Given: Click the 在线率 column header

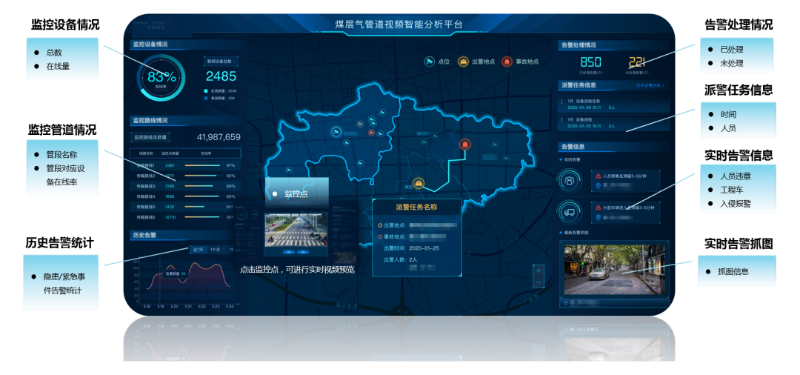Looking at the screenshot, I should 206,153.
